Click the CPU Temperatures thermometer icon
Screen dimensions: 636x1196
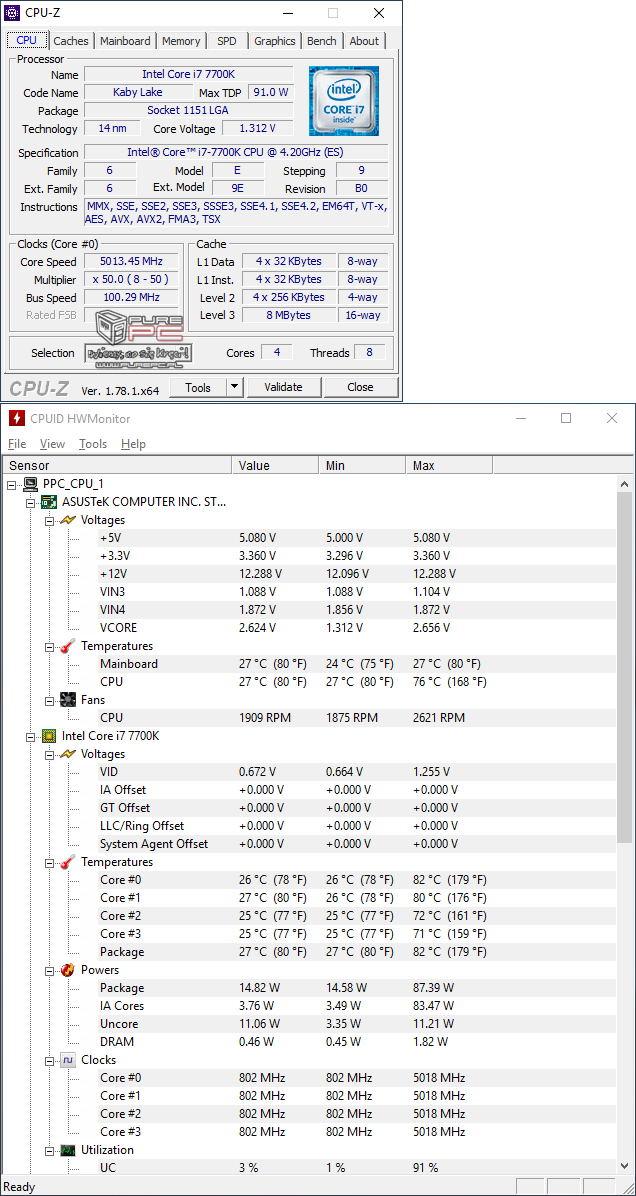point(68,862)
